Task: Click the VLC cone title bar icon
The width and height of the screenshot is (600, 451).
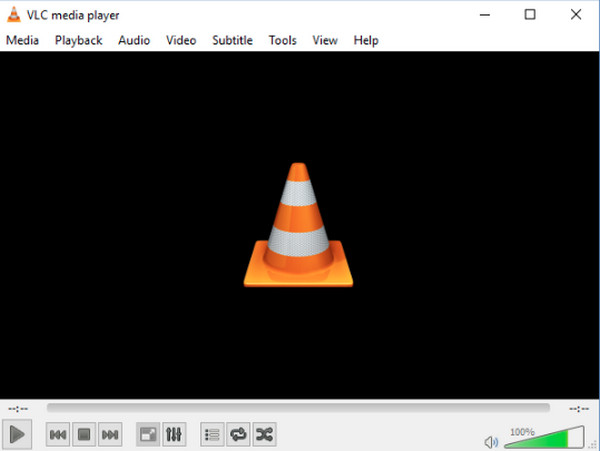Action: [14, 15]
